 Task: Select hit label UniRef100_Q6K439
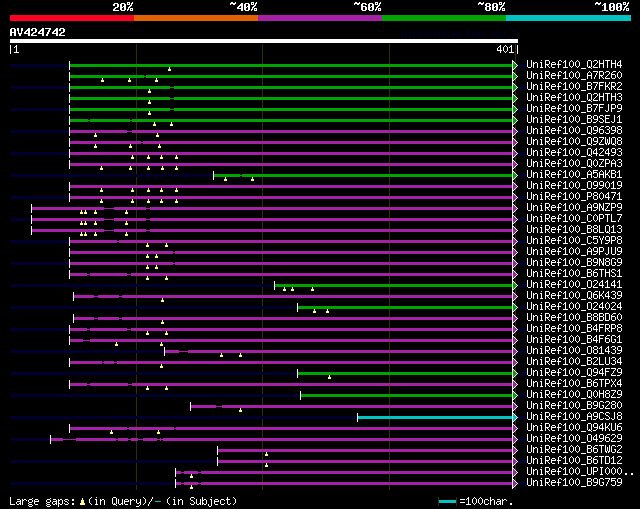point(574,296)
